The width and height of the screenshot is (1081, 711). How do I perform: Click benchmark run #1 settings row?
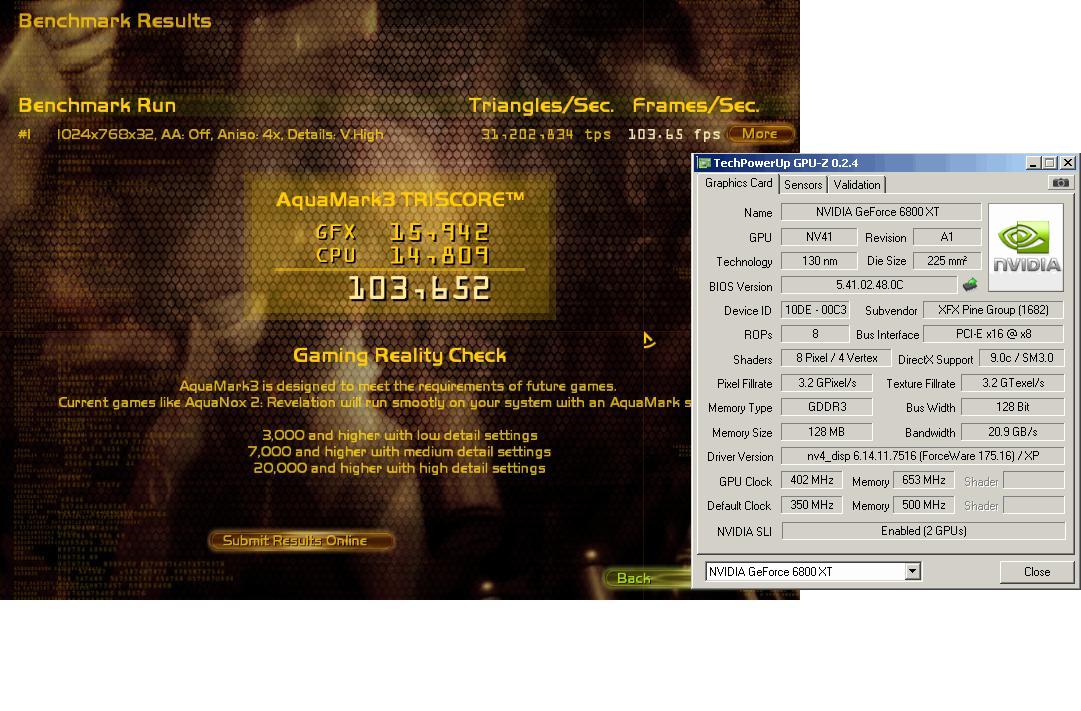pos(220,134)
